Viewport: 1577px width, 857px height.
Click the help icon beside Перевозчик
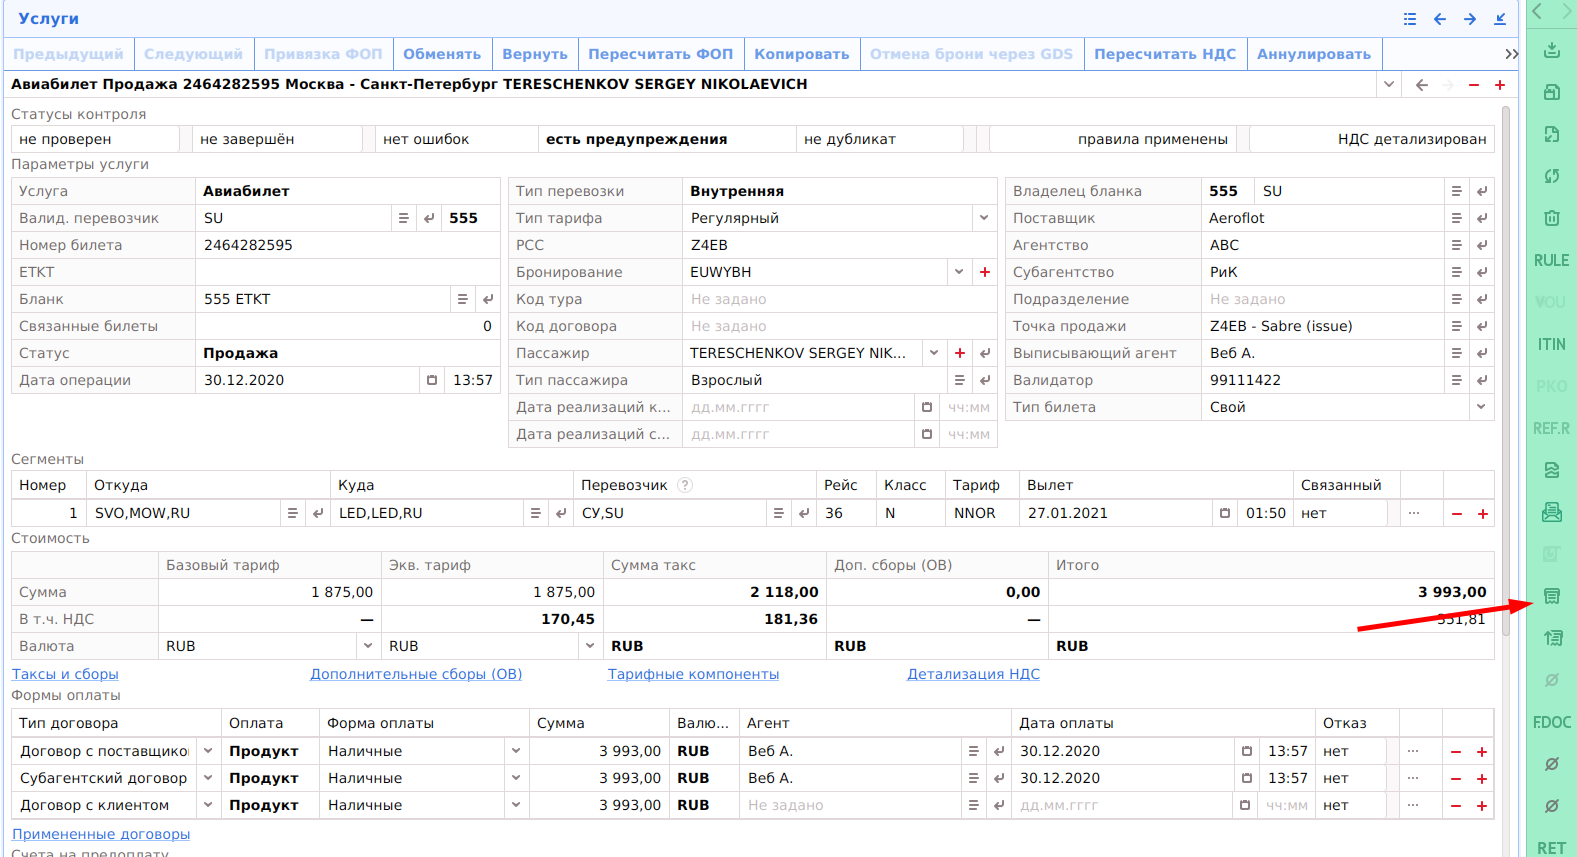685,485
